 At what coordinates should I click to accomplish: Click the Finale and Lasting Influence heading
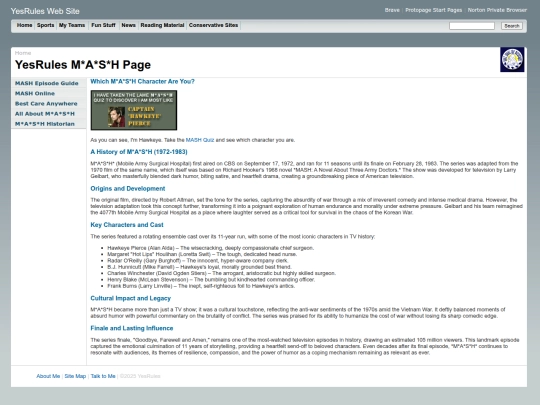pos(132,328)
